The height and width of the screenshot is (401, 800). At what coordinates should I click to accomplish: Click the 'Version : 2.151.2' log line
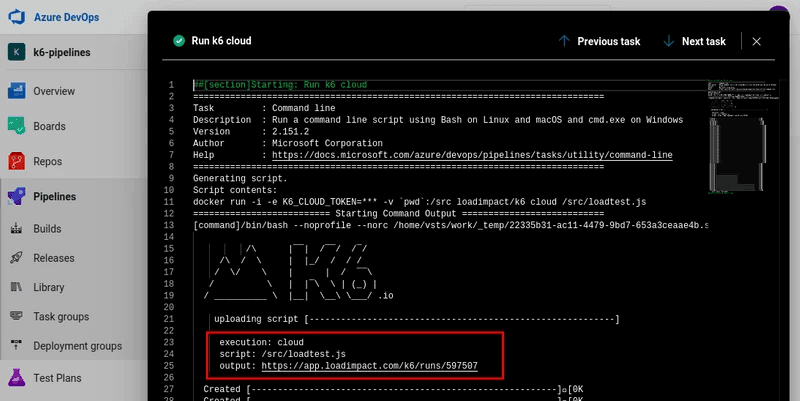pyautogui.click(x=251, y=132)
